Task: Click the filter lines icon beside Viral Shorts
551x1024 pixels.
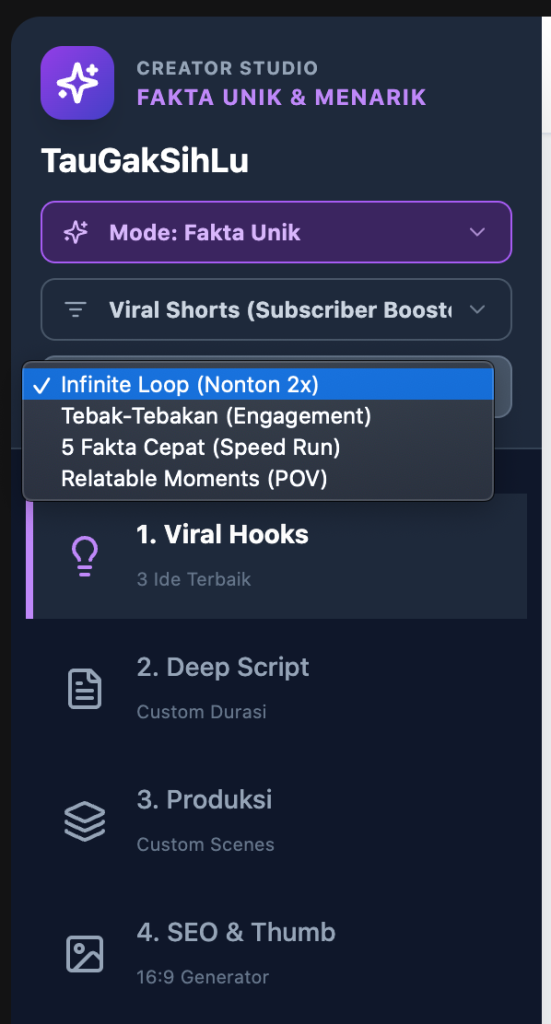Action: (x=76, y=310)
